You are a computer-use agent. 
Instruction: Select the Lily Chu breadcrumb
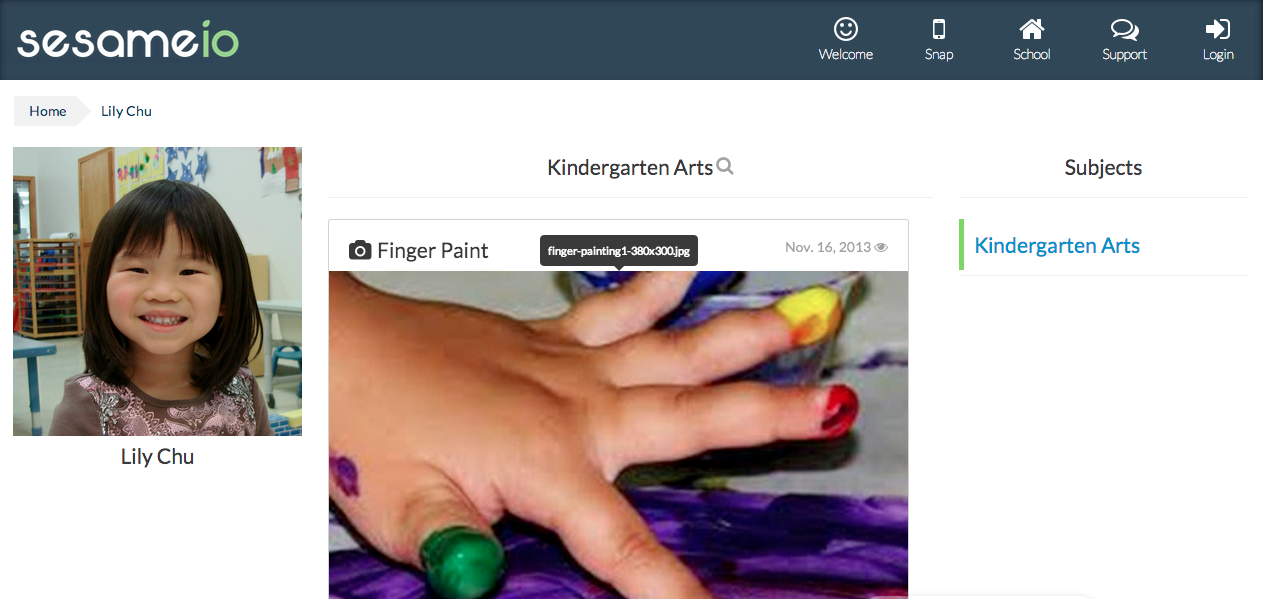click(x=126, y=111)
